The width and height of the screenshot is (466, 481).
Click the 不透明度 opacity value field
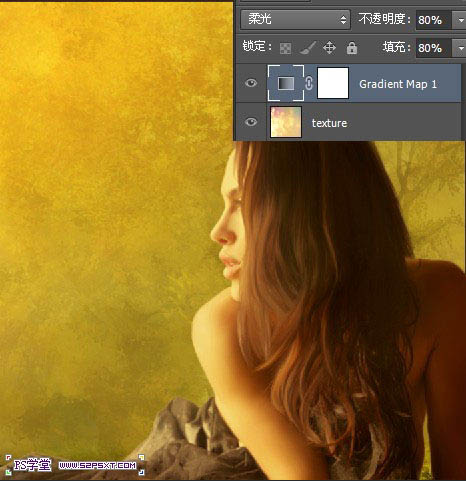434,20
